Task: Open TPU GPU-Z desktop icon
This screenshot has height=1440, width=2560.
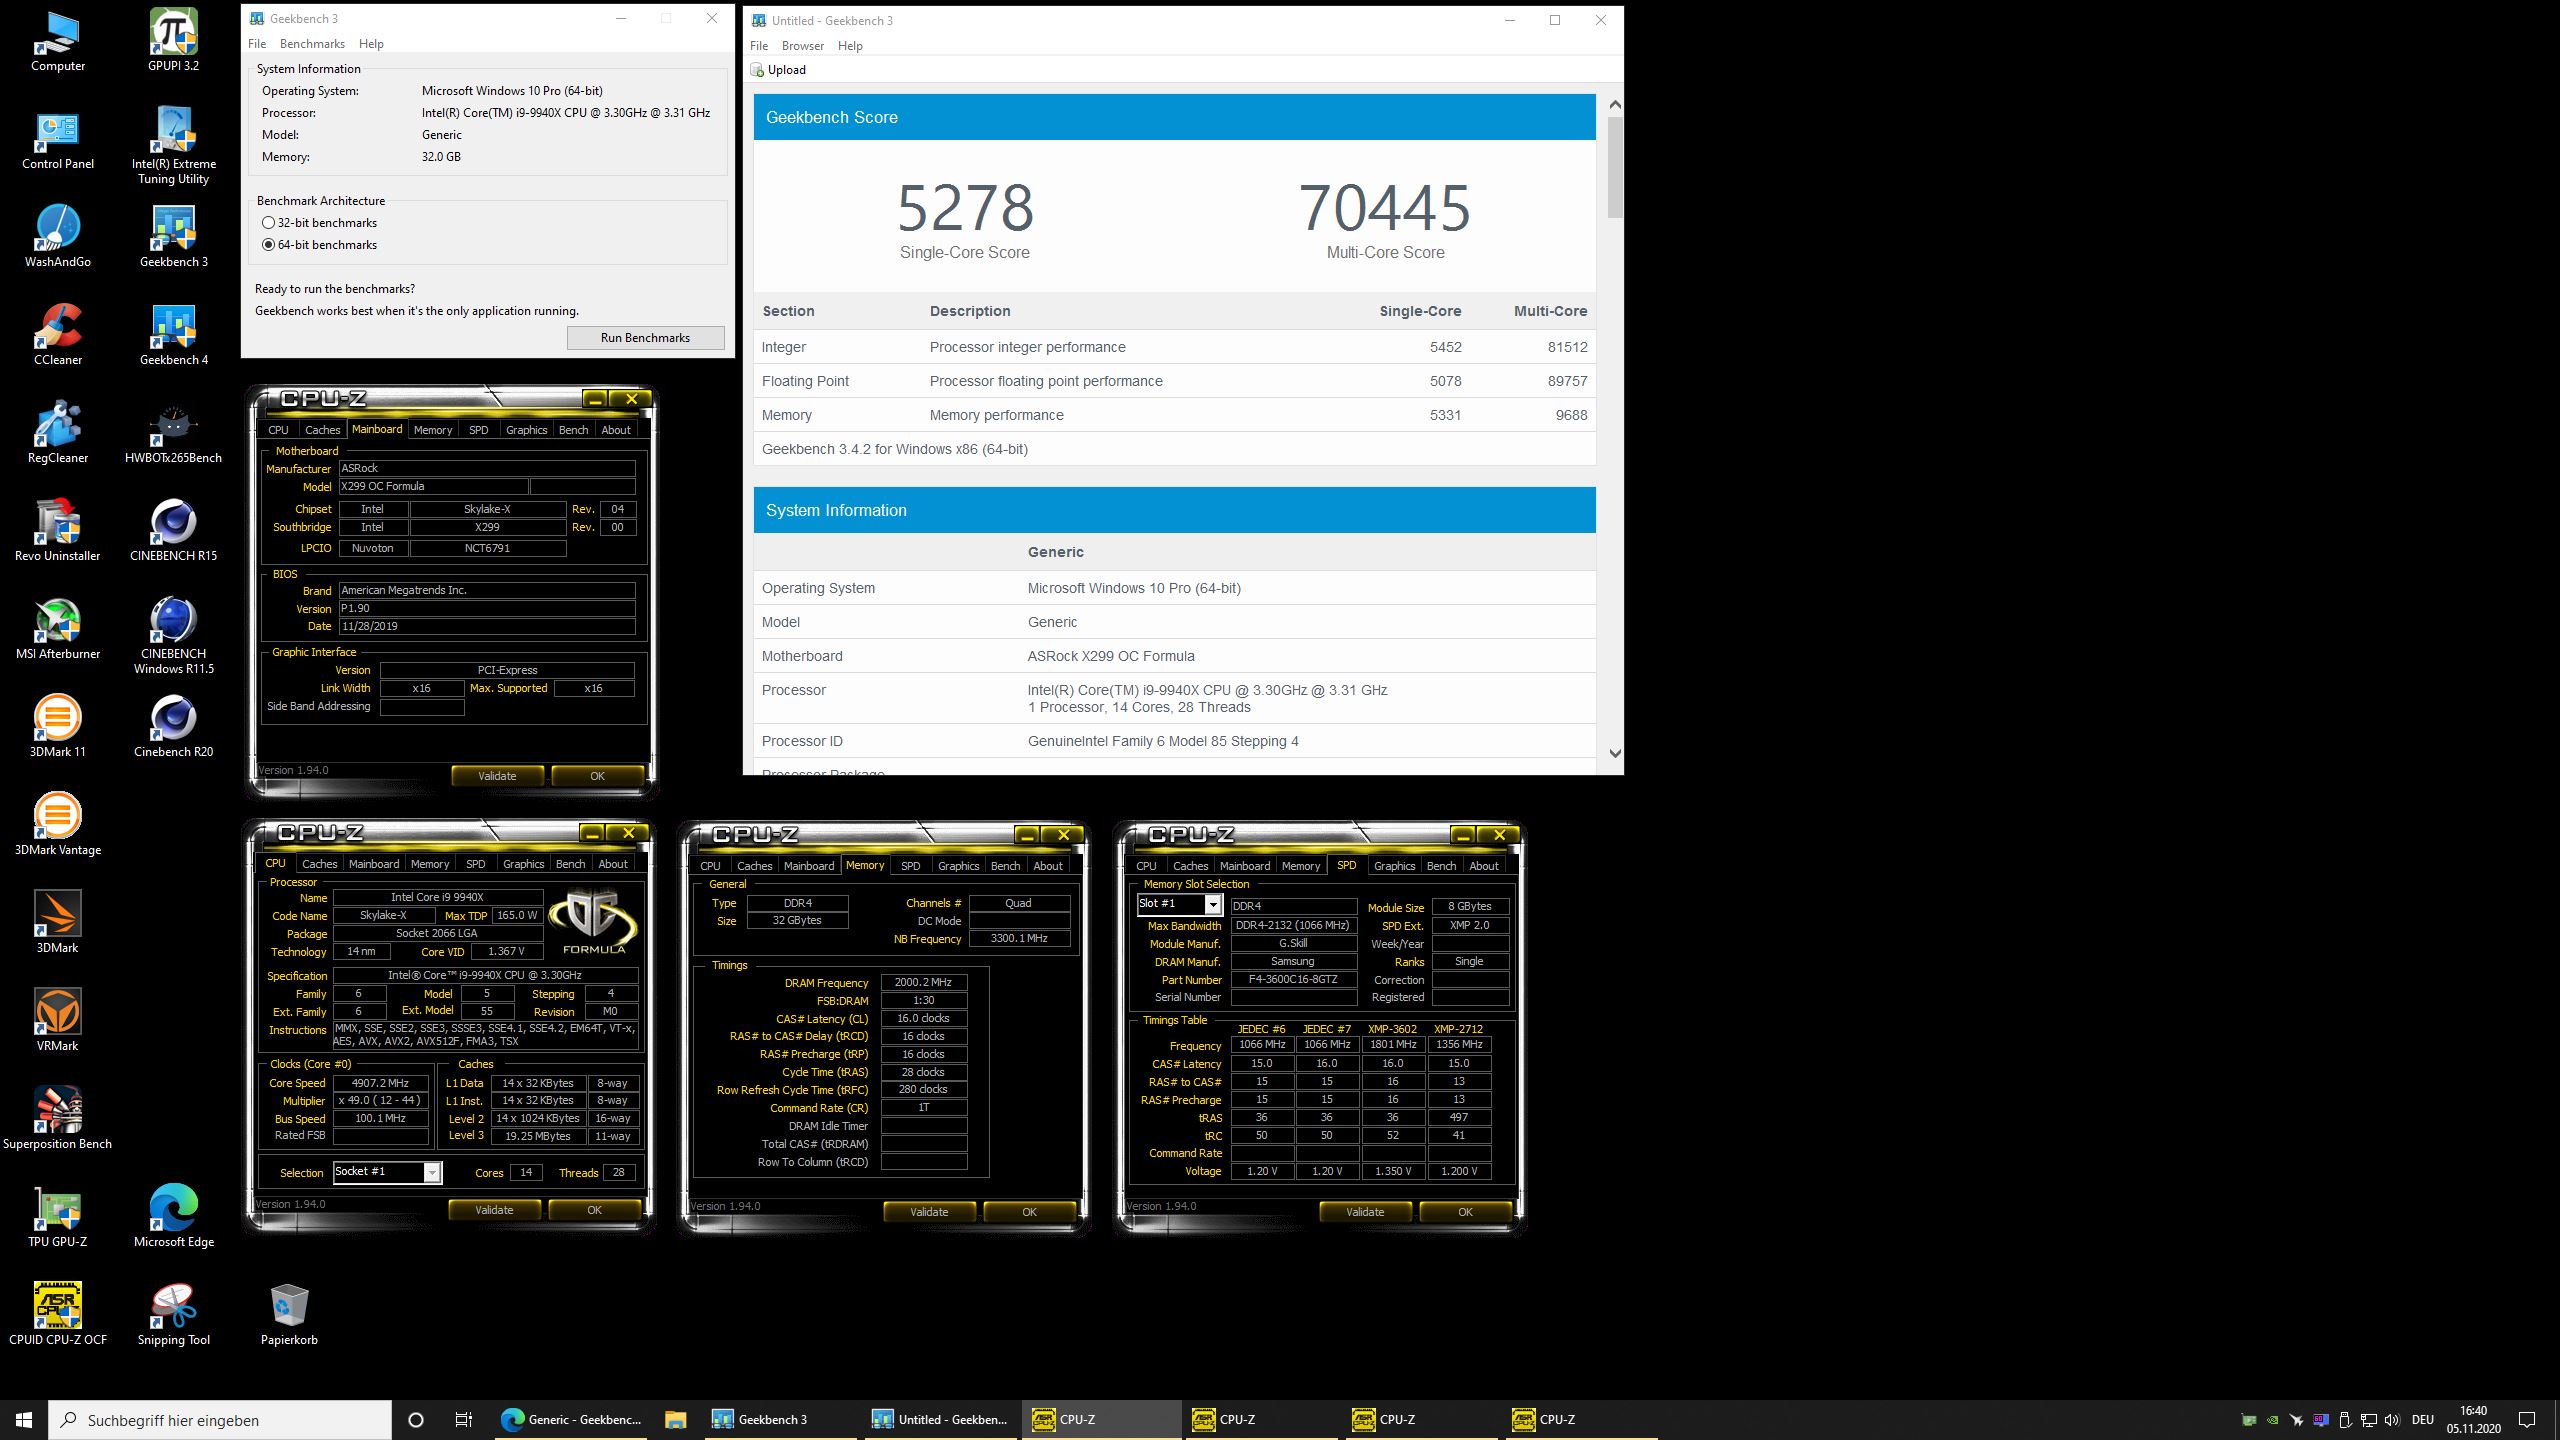Action: pos(58,1217)
